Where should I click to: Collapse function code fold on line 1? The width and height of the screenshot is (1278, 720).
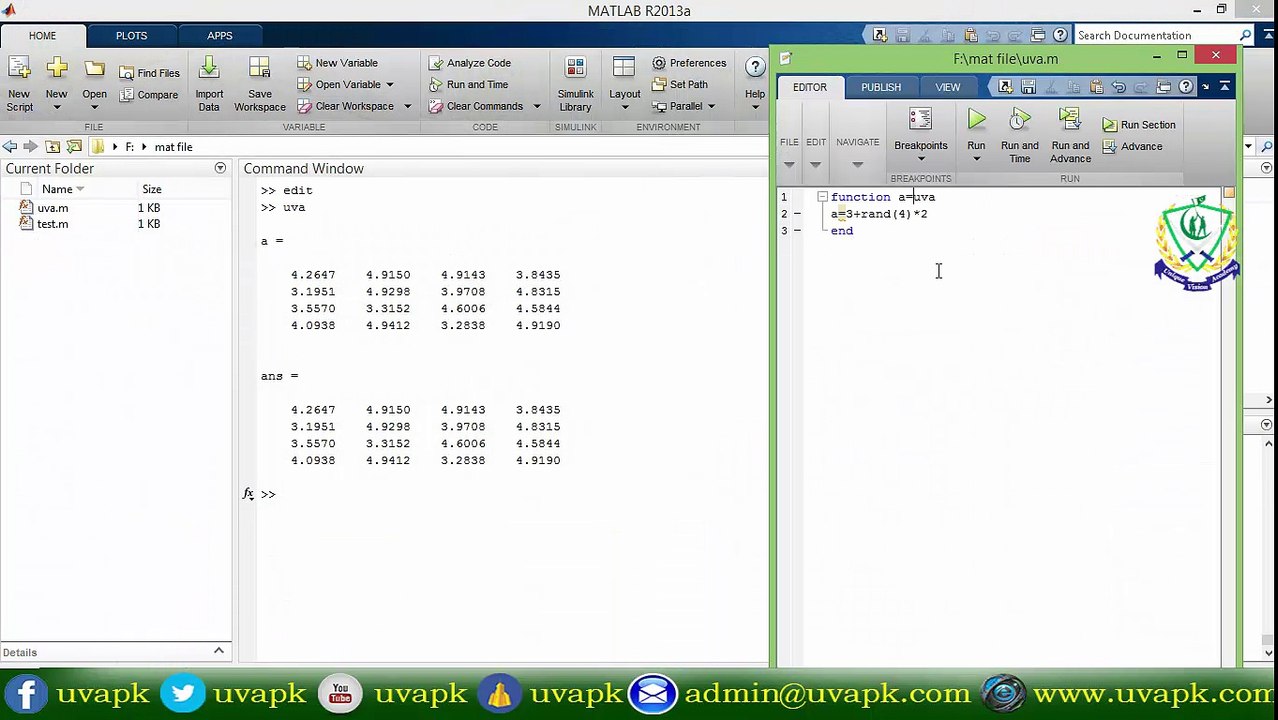pos(822,197)
